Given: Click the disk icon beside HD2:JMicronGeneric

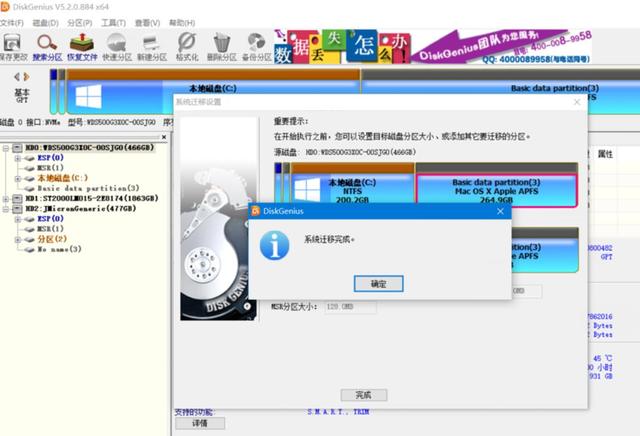Looking at the screenshot, I should pyautogui.click(x=18, y=209).
